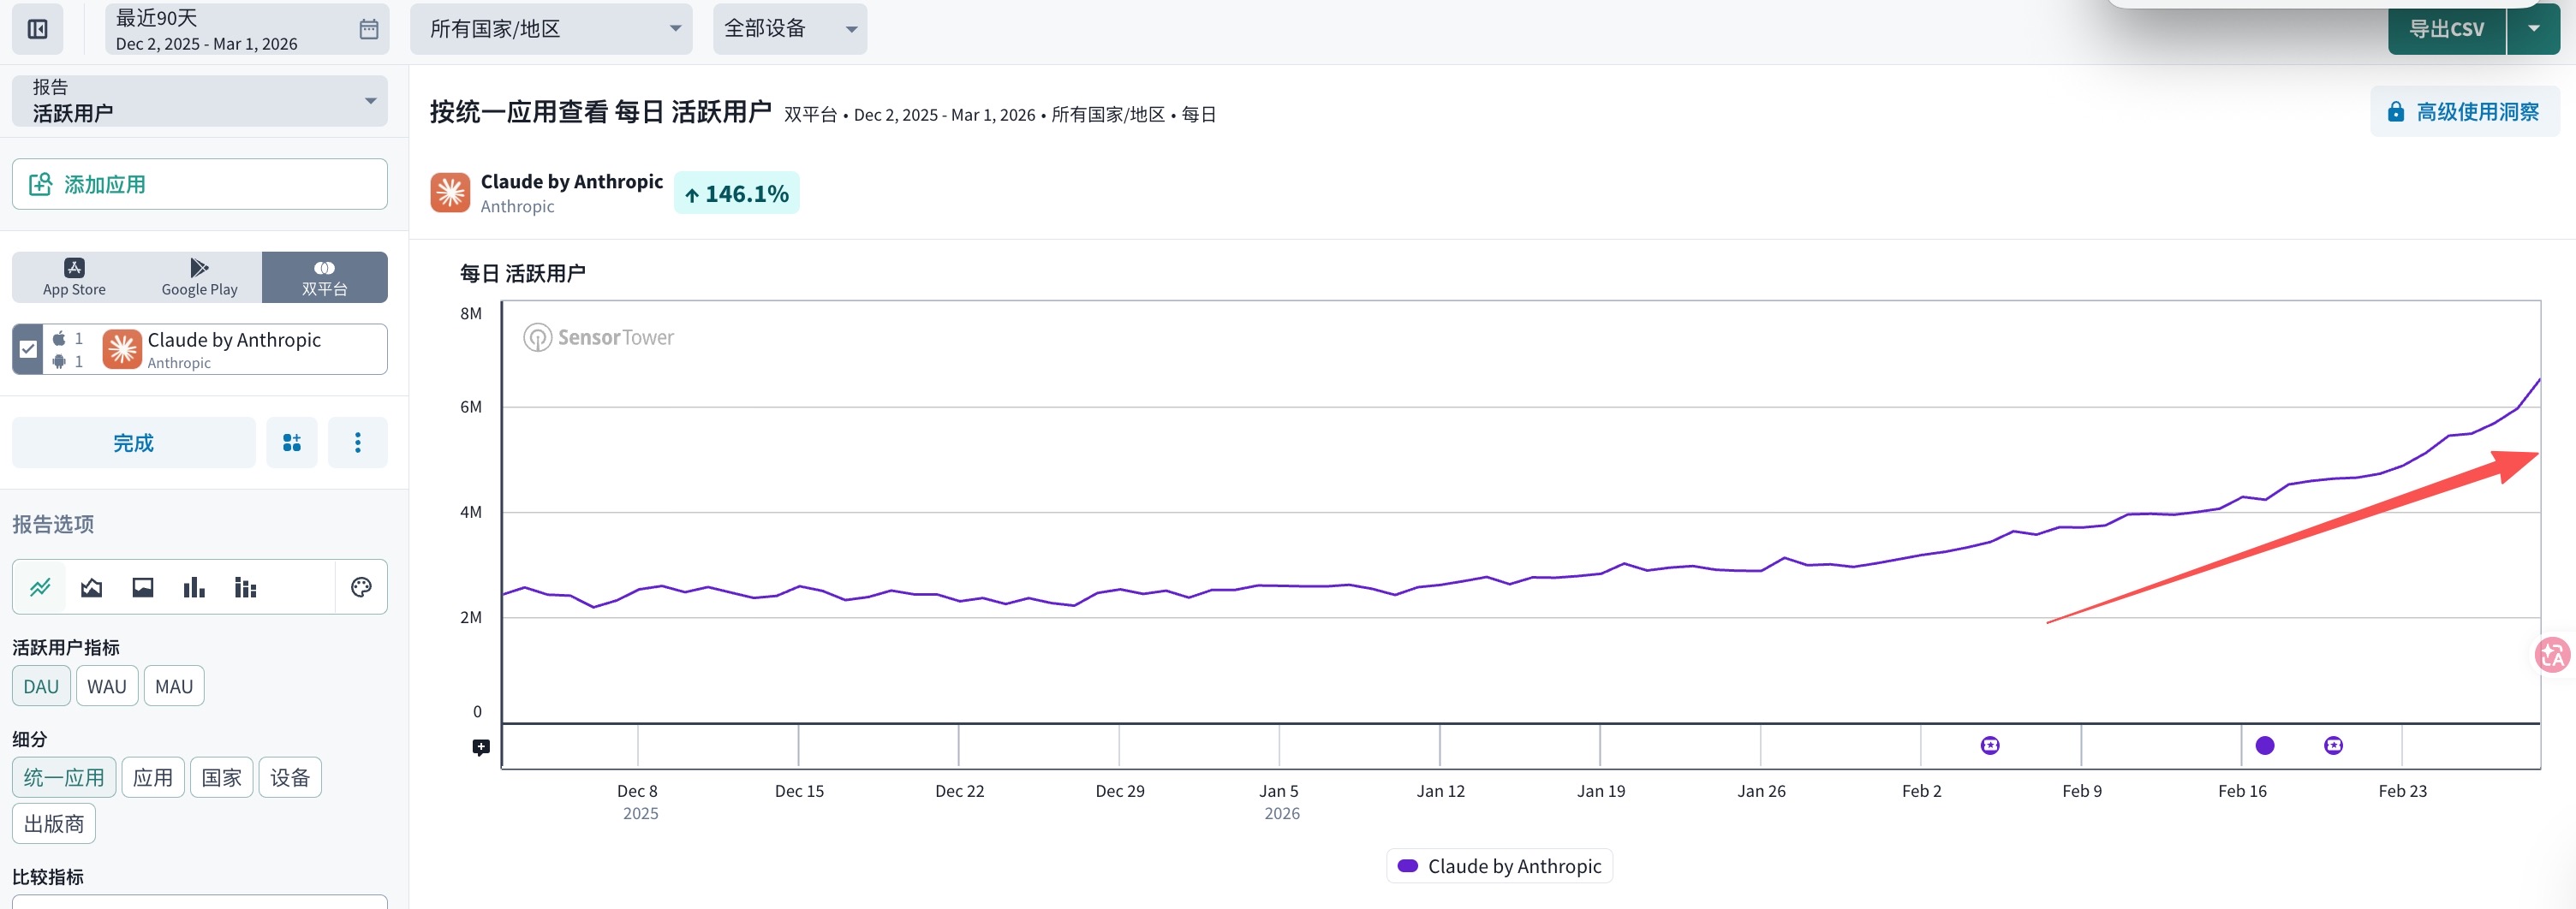Switch to the App Store tab
This screenshot has width=2576, height=909.
[74, 277]
